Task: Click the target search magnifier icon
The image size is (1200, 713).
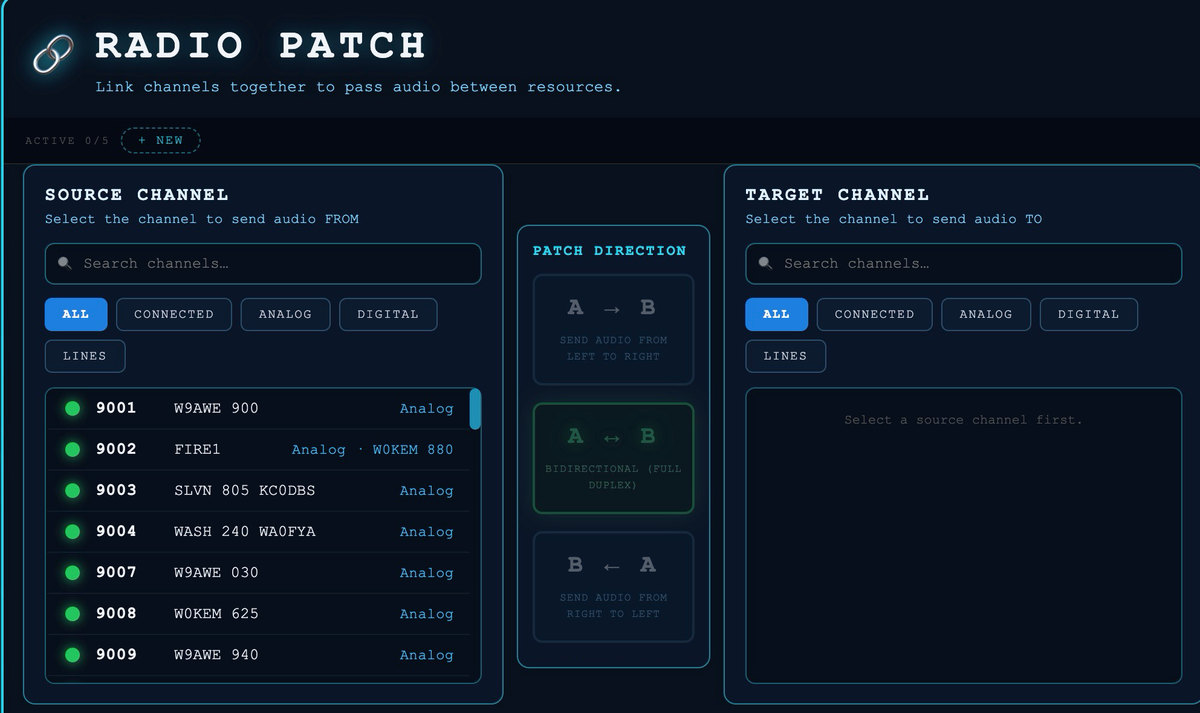Action: [766, 264]
